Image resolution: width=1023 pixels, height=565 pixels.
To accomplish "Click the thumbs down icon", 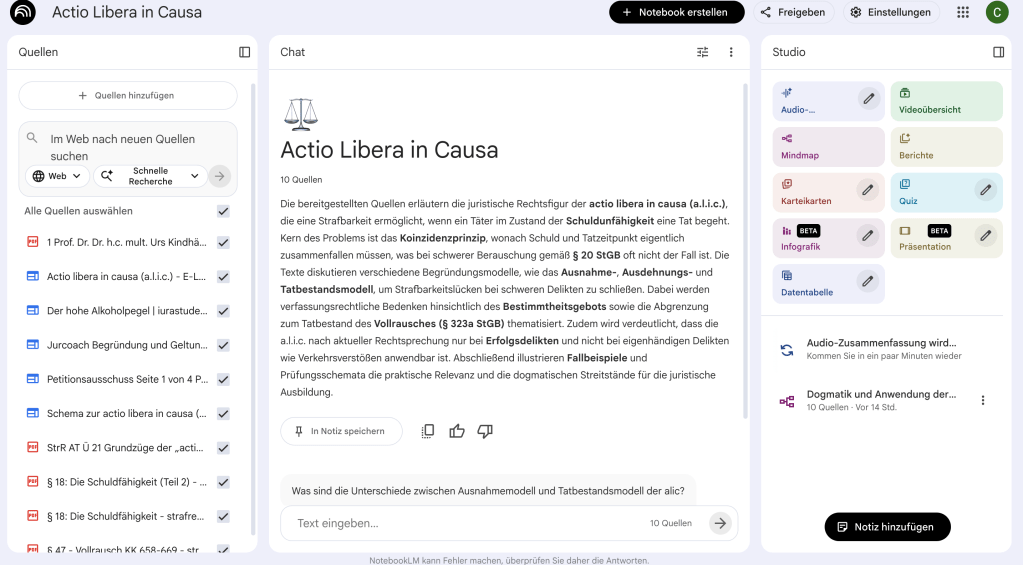I will [x=485, y=431].
